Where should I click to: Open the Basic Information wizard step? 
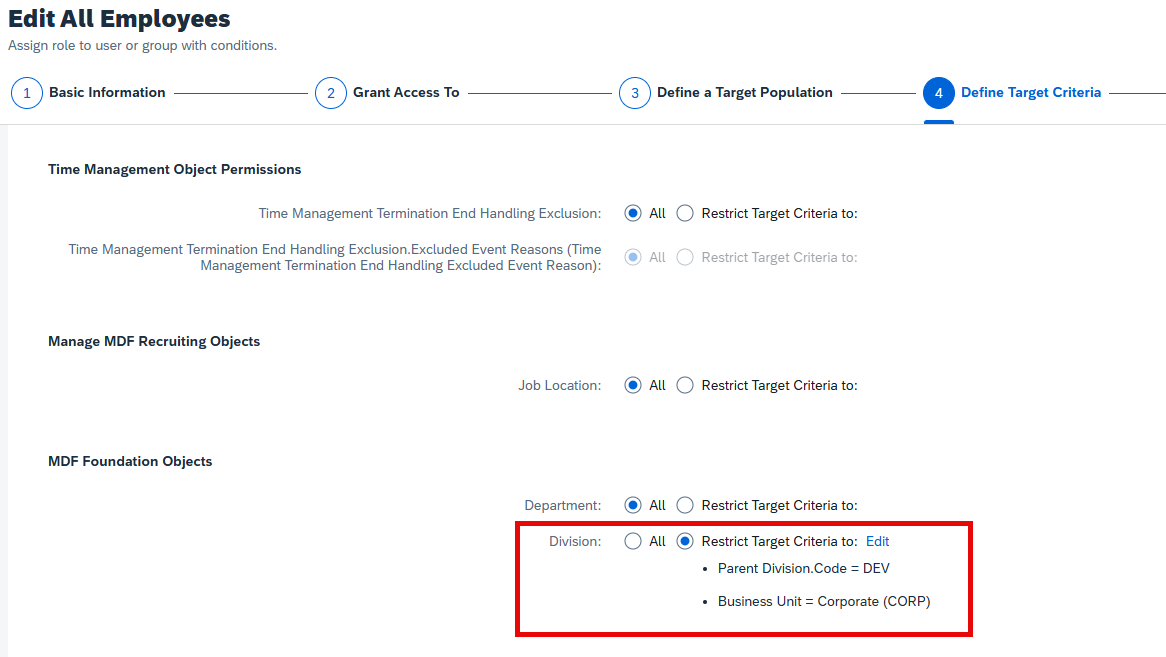click(x=107, y=92)
